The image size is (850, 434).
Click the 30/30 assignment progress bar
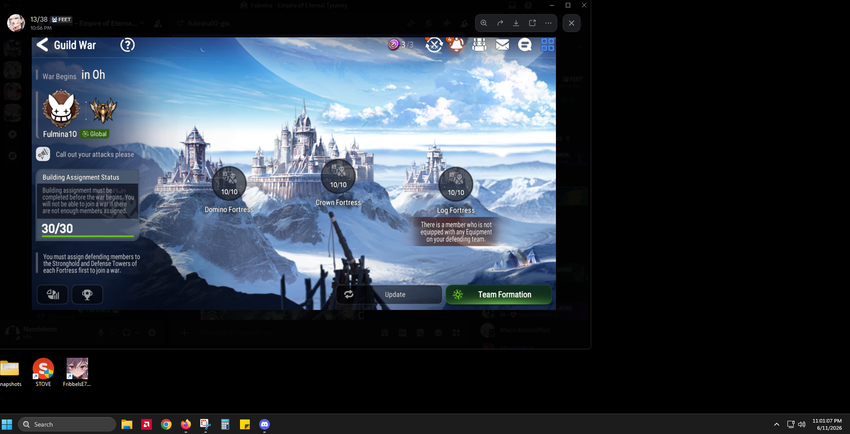[87, 236]
